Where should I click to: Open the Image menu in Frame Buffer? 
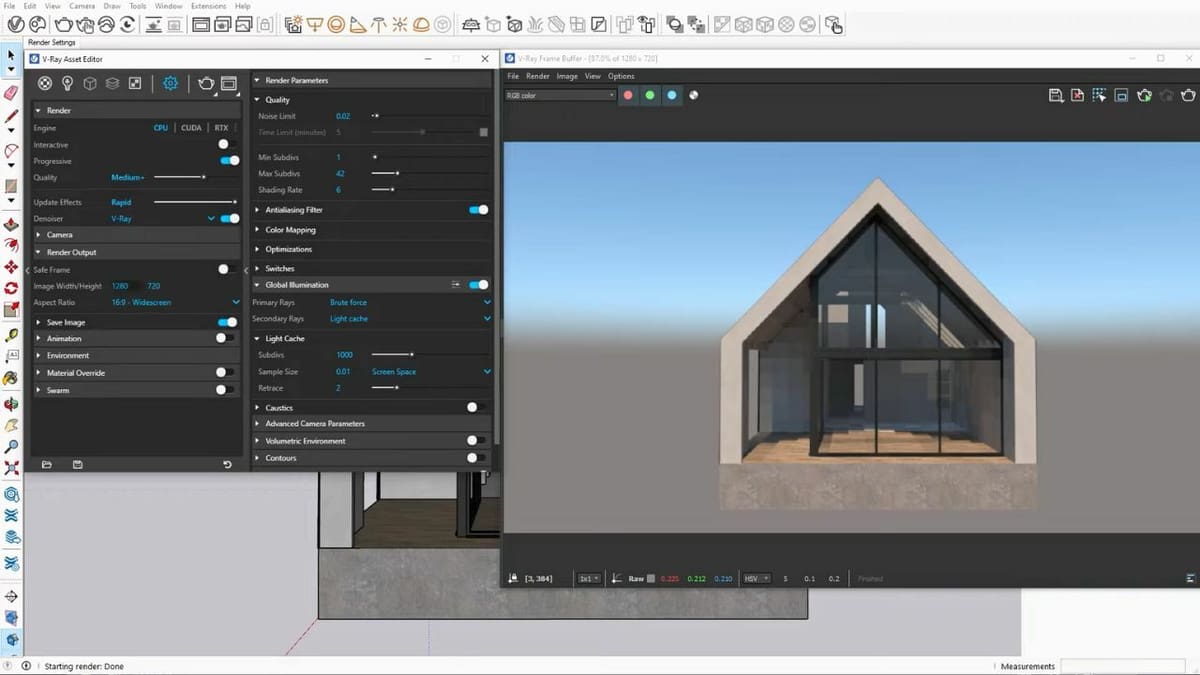(567, 75)
